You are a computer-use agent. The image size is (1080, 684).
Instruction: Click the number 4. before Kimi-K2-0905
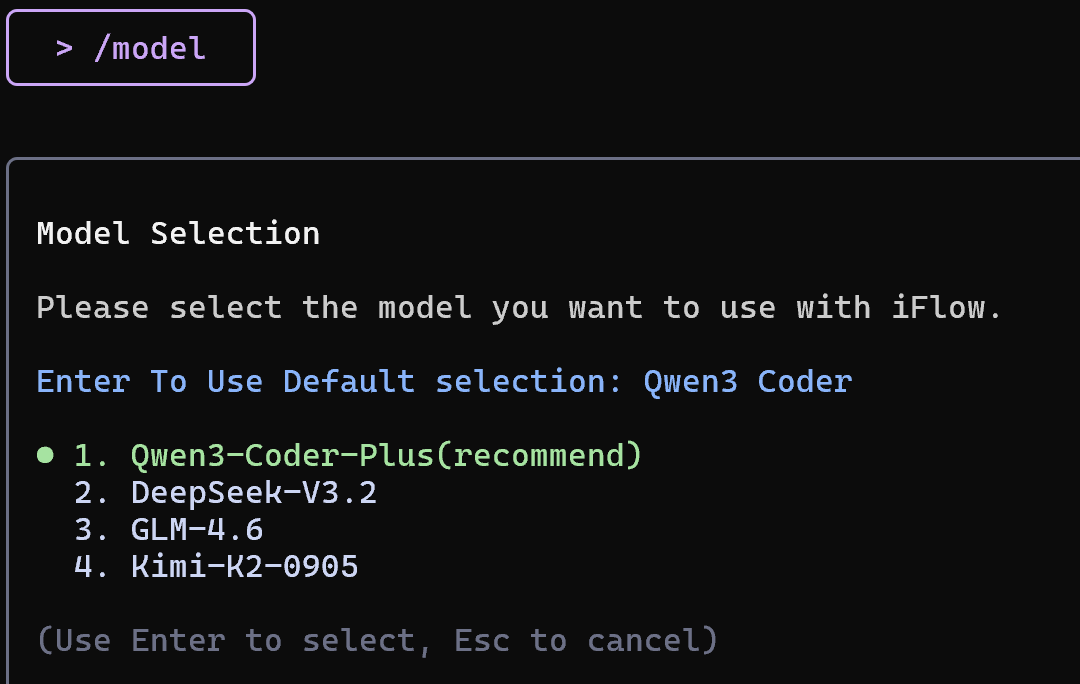pos(92,567)
